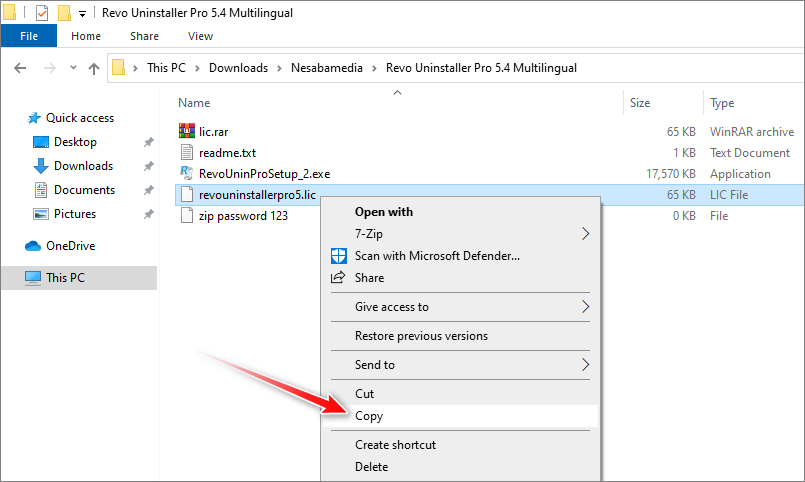Go to This PC in address bar

point(166,68)
